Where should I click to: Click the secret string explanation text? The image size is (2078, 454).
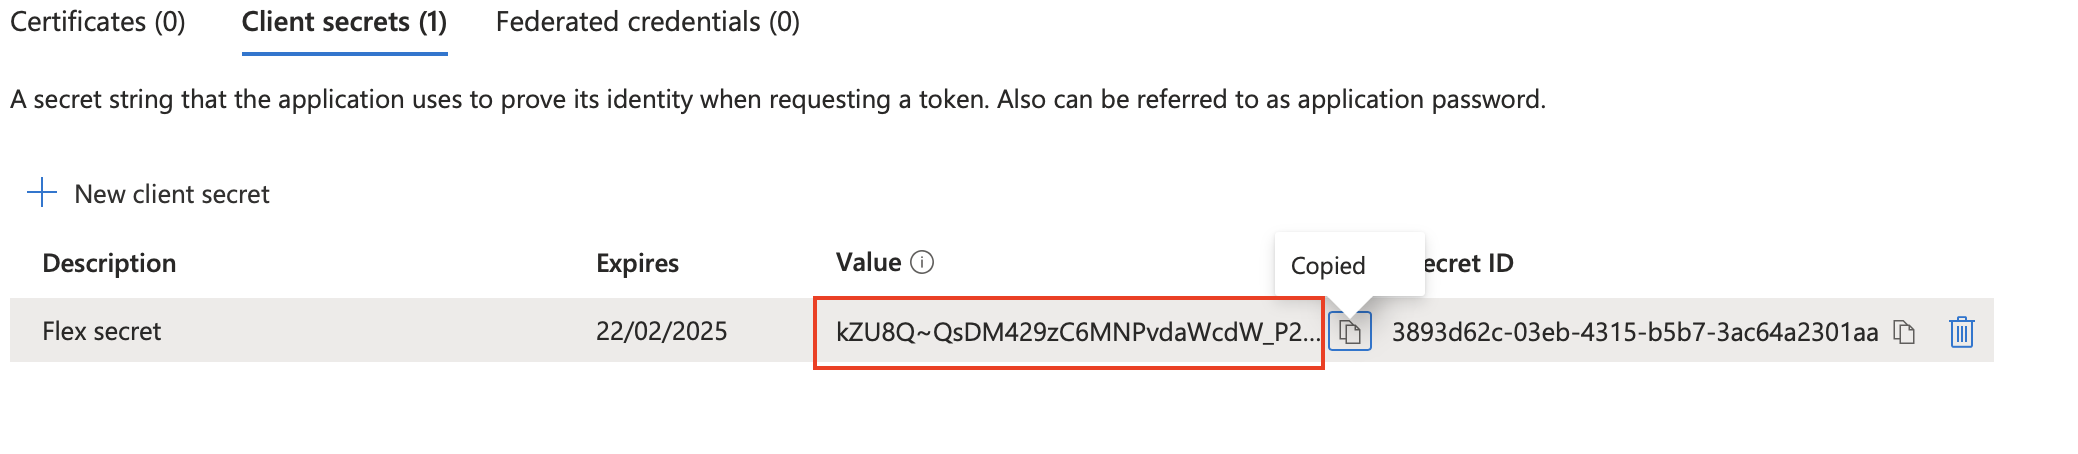(x=777, y=99)
